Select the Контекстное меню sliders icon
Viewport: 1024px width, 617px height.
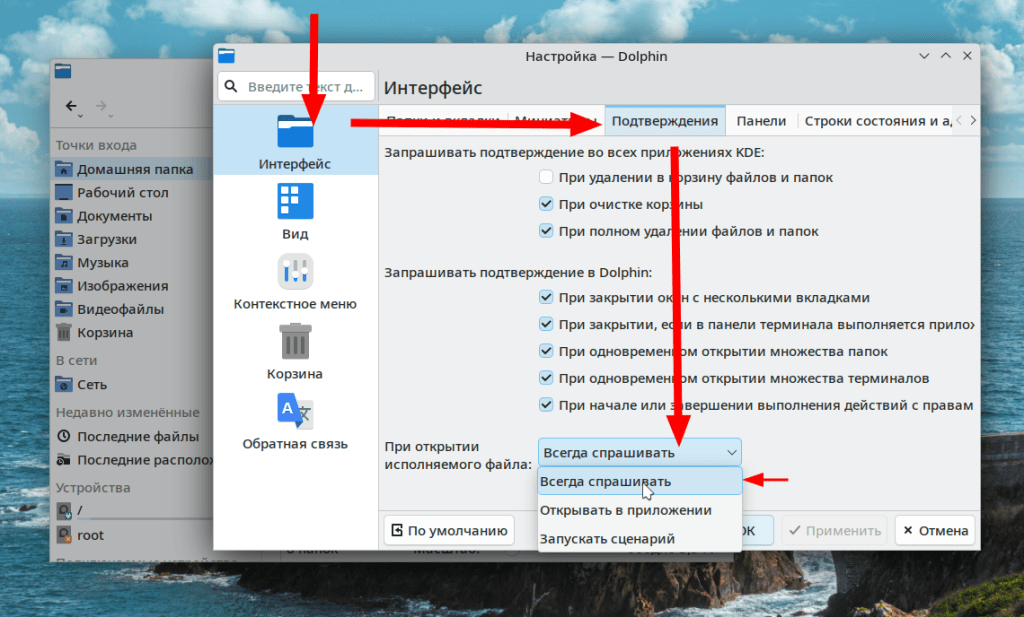pyautogui.click(x=295, y=271)
